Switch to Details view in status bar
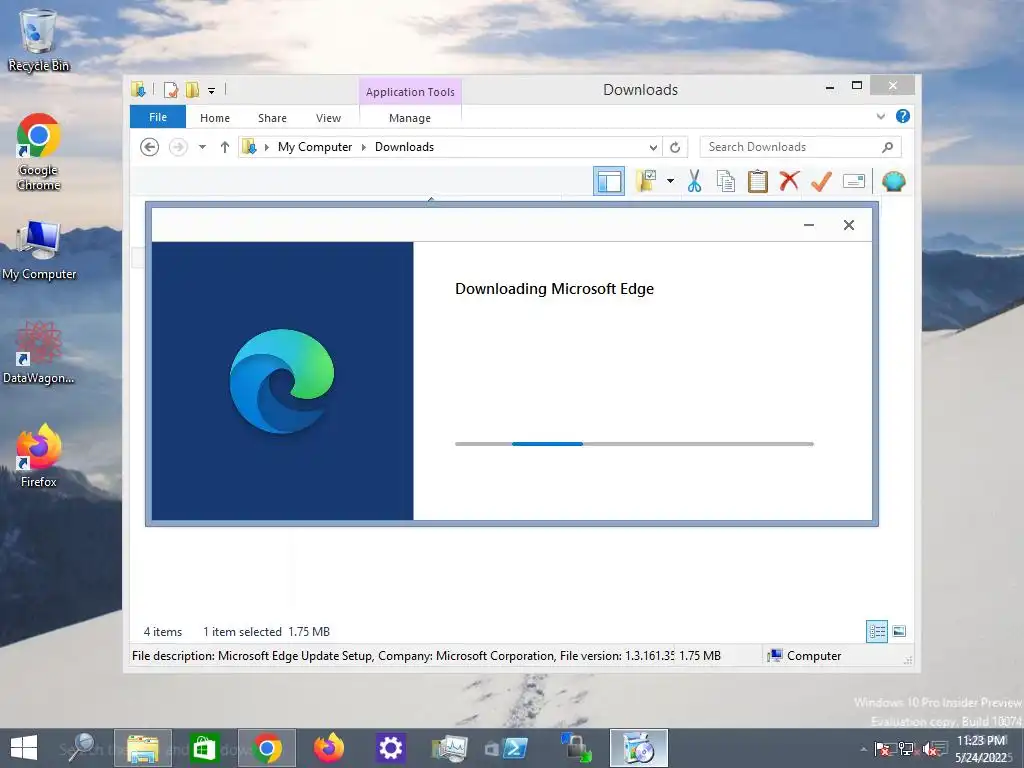The image size is (1024, 768). click(877, 632)
